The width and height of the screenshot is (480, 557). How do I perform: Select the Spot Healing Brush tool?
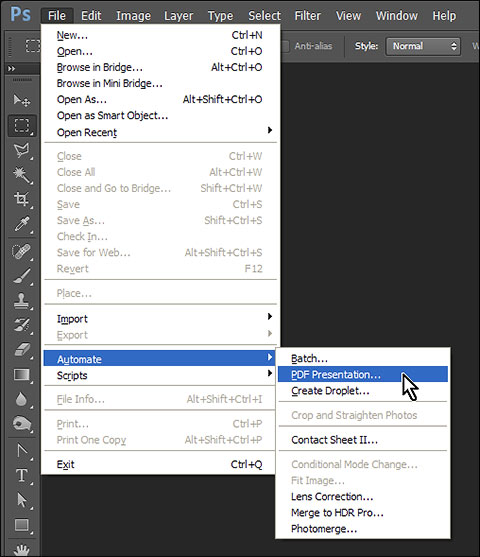click(x=22, y=252)
